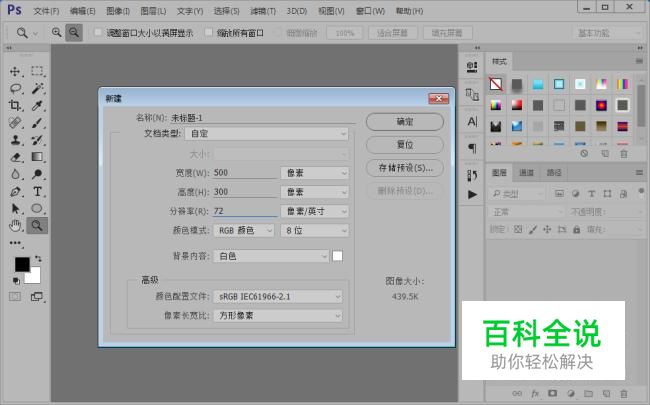Open the background contents dropdown
The width and height of the screenshot is (650, 405).
[271, 256]
